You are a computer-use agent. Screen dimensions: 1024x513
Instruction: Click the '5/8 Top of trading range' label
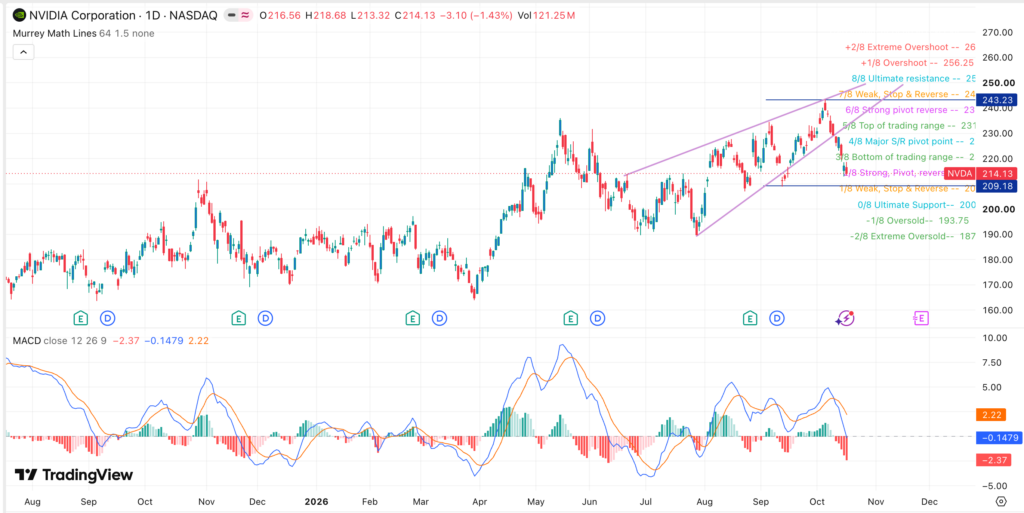pos(909,126)
